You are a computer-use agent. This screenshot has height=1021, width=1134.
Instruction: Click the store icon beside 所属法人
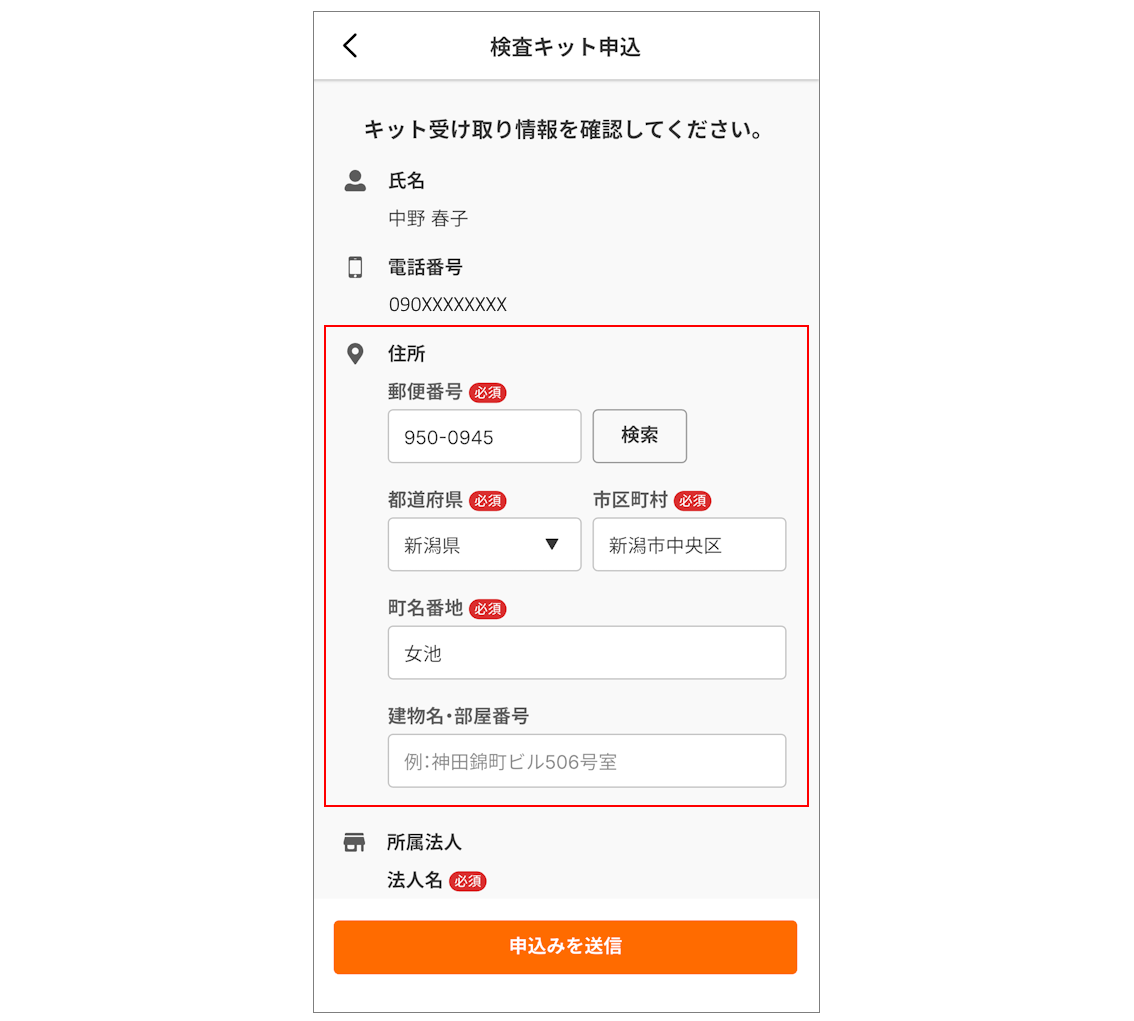point(354,843)
